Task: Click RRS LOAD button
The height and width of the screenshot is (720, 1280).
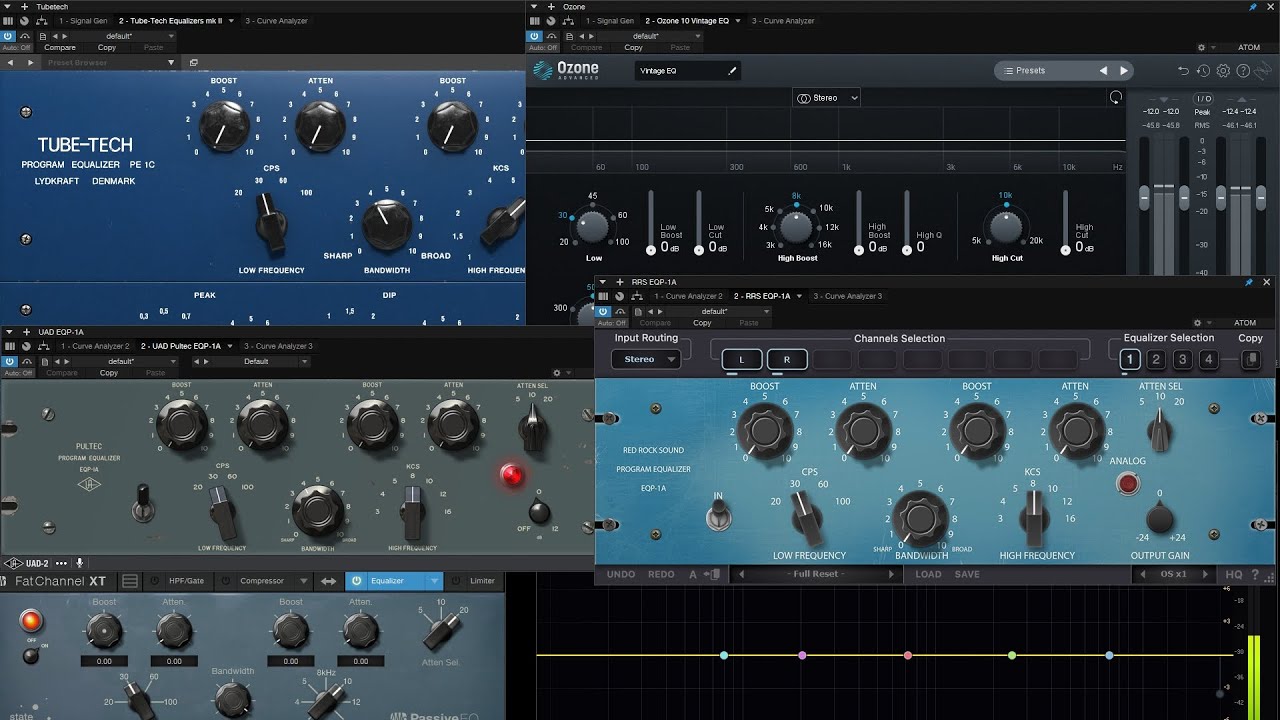Action: 928,574
